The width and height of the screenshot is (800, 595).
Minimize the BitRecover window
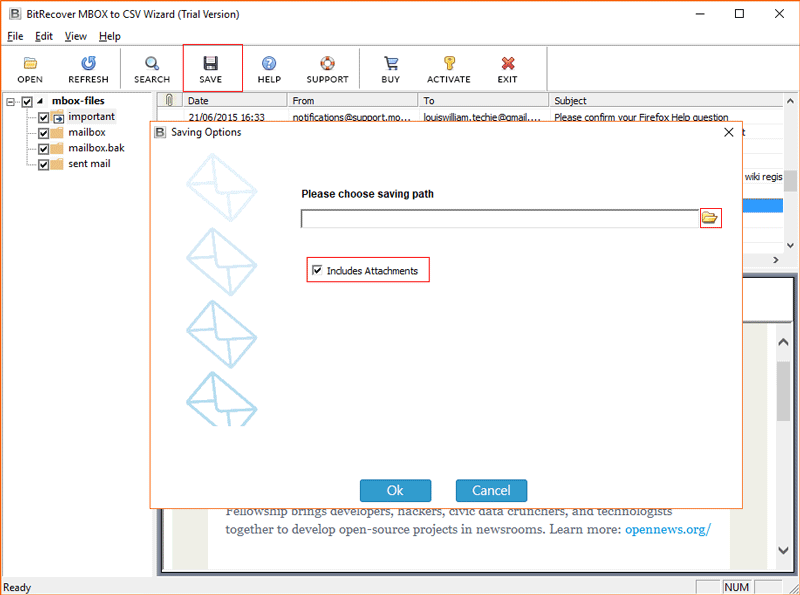tap(700, 14)
